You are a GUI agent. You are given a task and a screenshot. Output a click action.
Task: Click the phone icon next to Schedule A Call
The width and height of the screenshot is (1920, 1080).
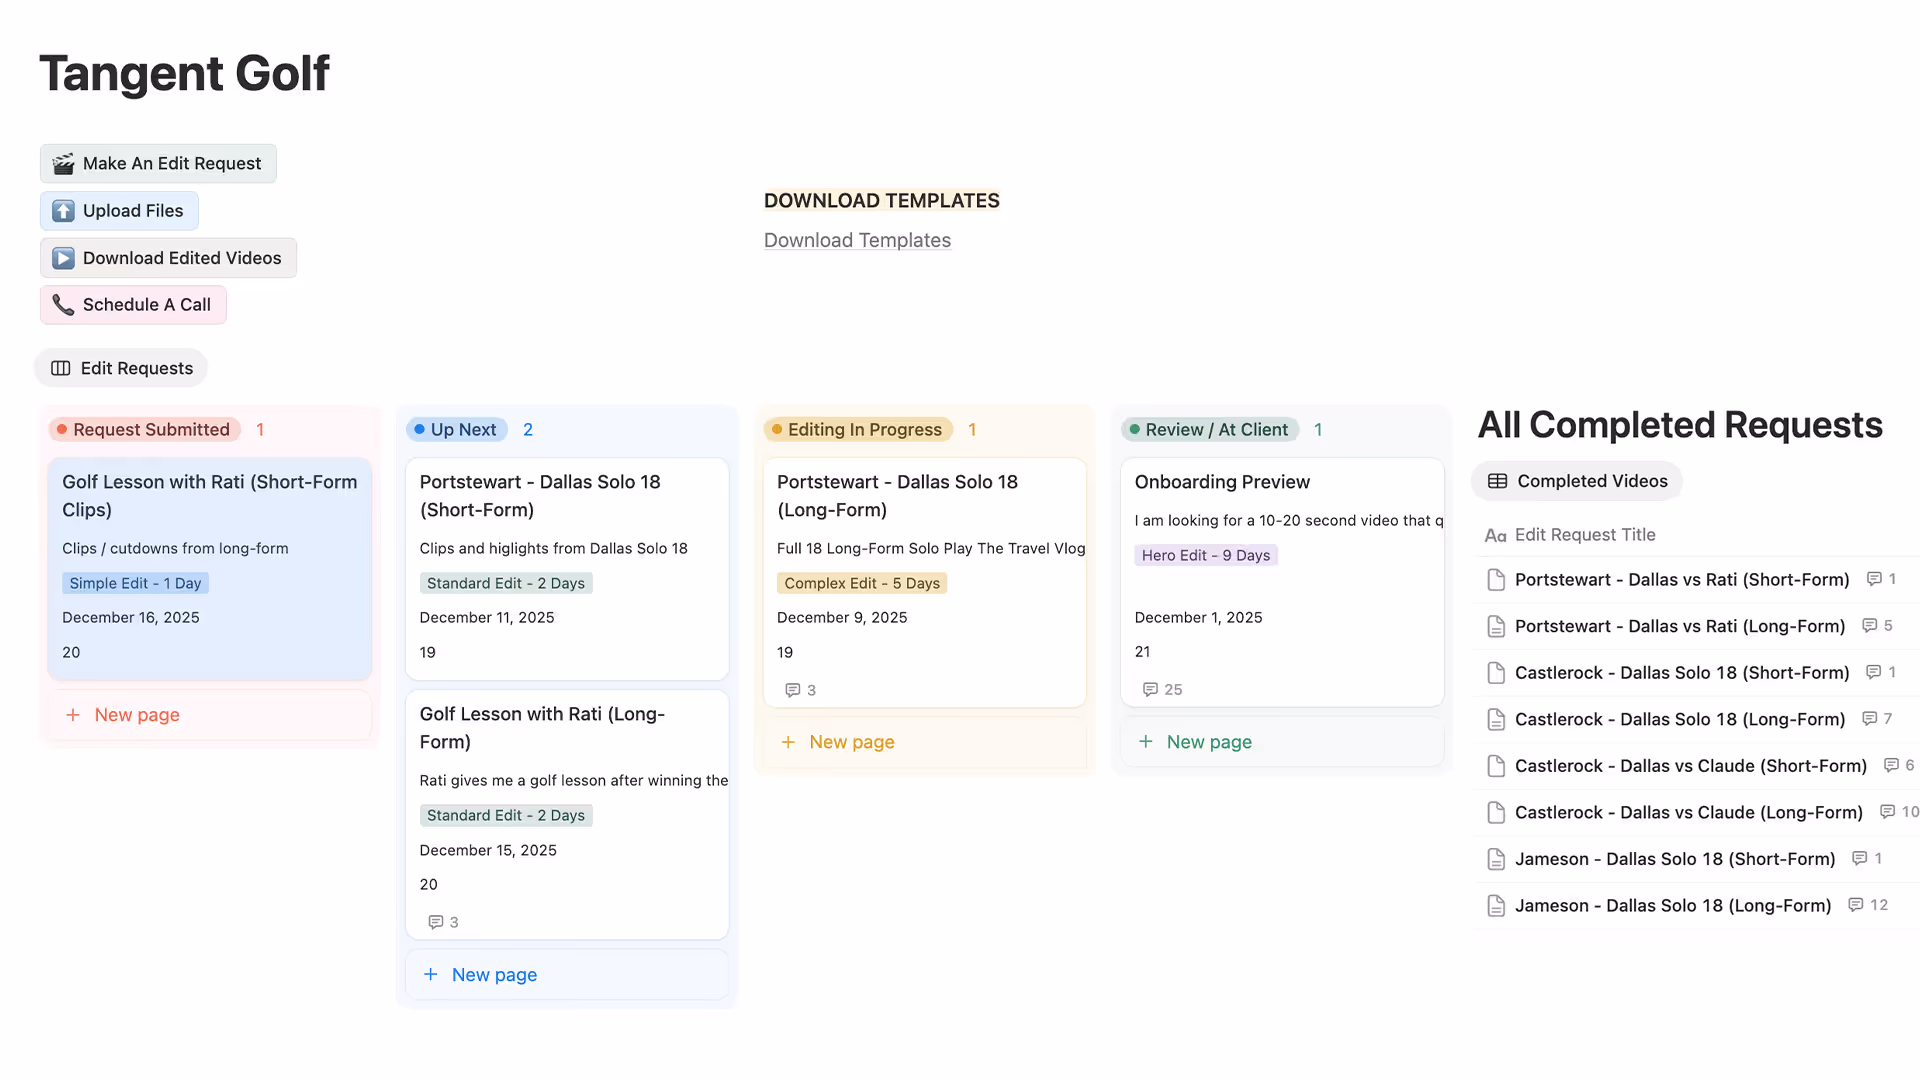(x=63, y=304)
